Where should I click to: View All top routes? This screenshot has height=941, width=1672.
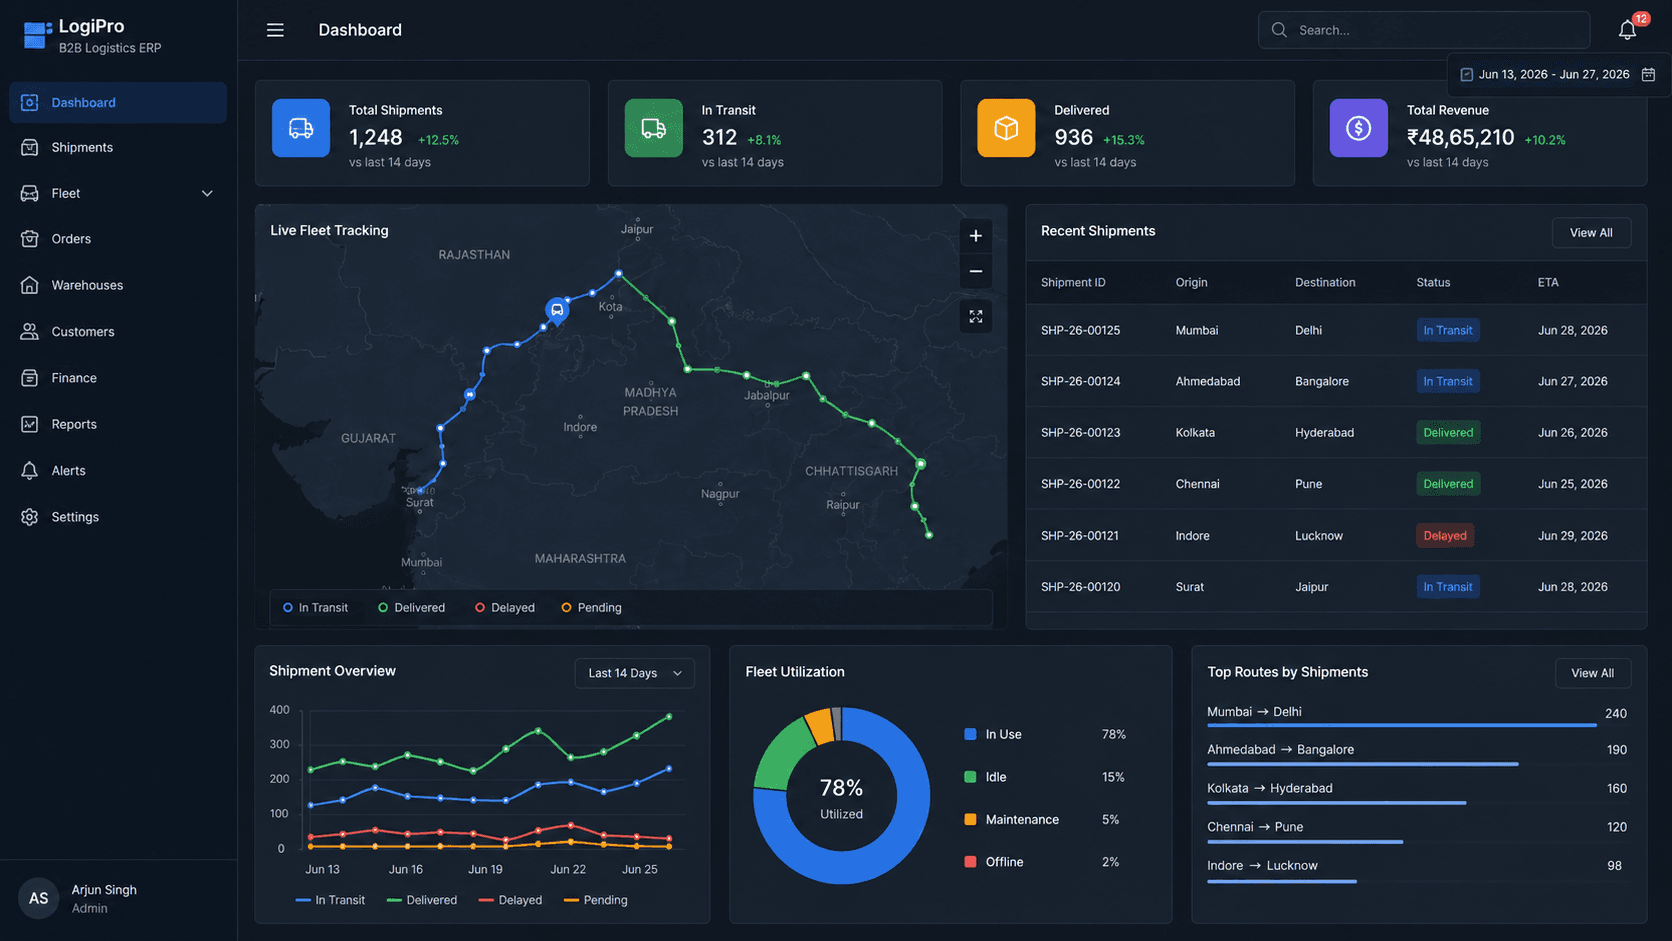pos(1592,673)
